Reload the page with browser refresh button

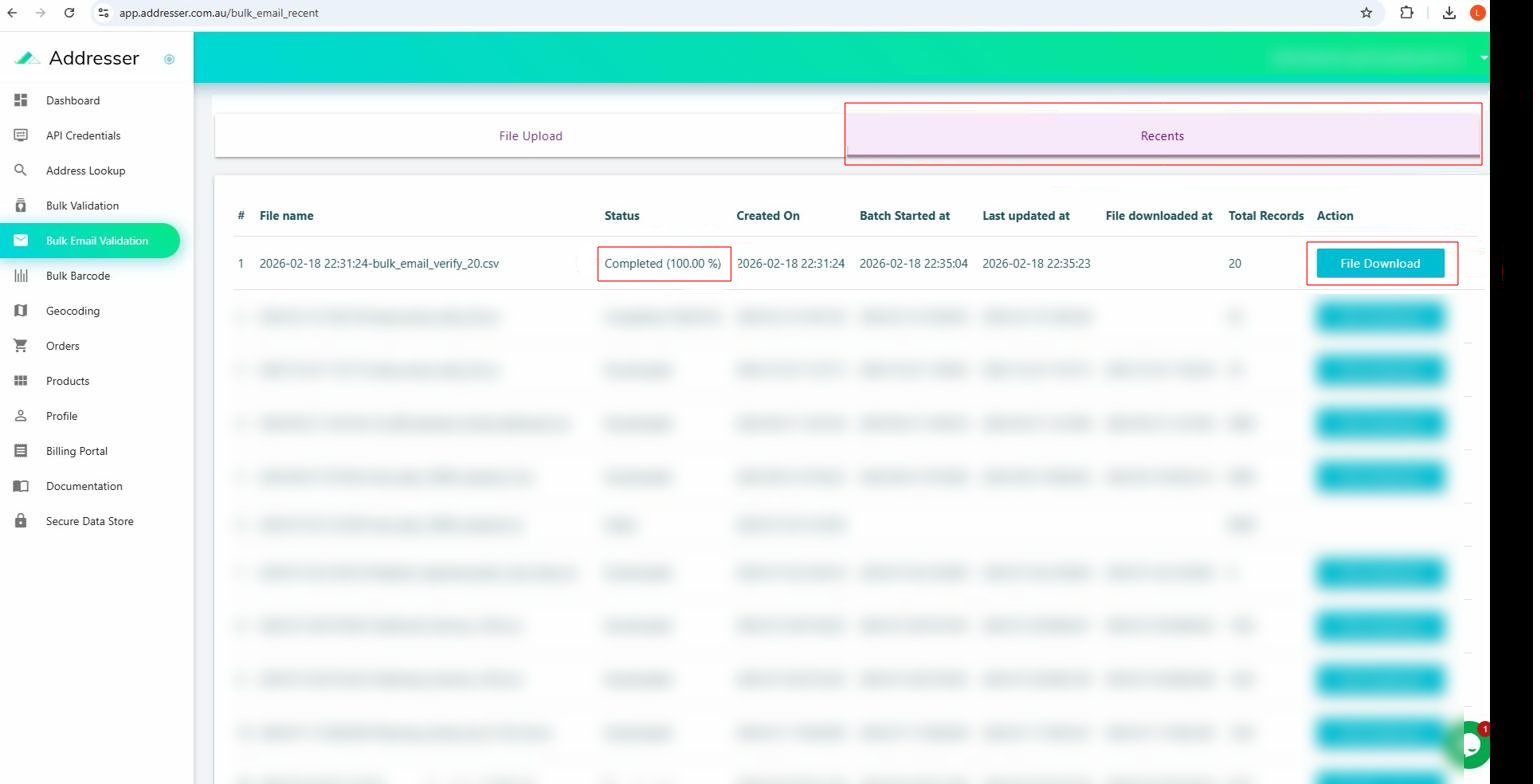[69, 13]
